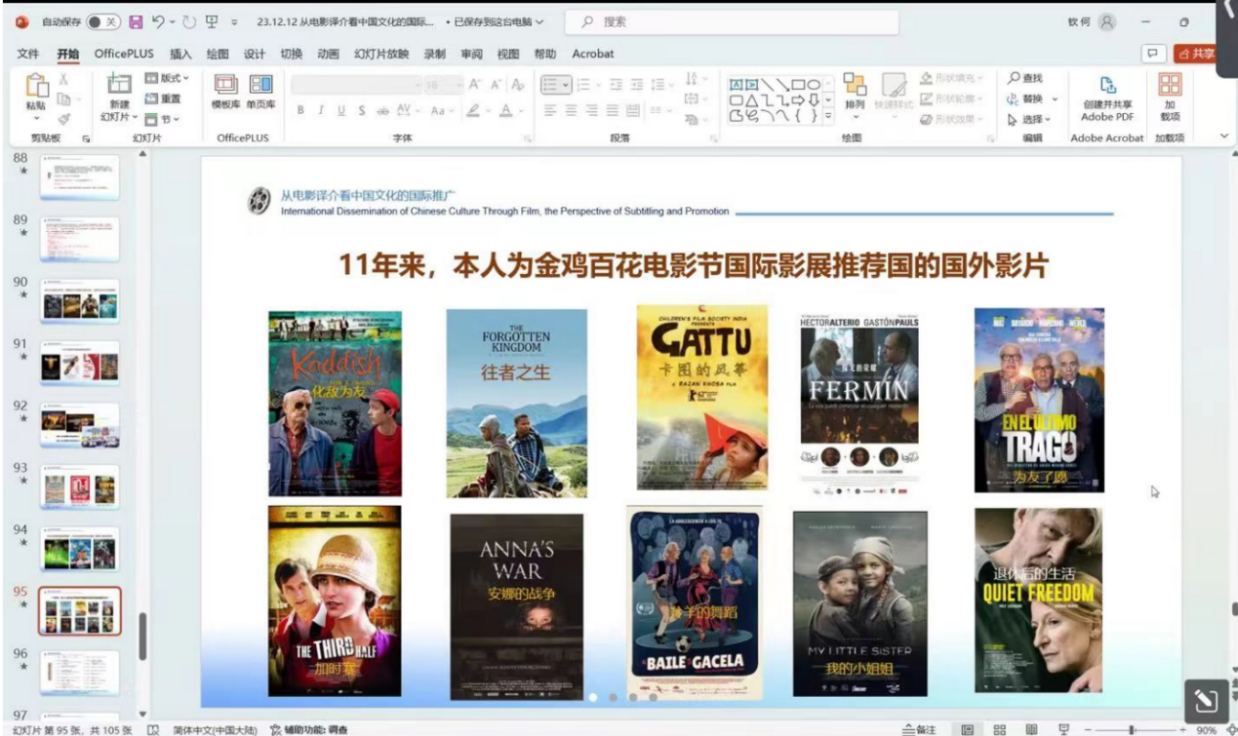Click the 共享 share button
Screen dimensions: 1238x736
1197,54
